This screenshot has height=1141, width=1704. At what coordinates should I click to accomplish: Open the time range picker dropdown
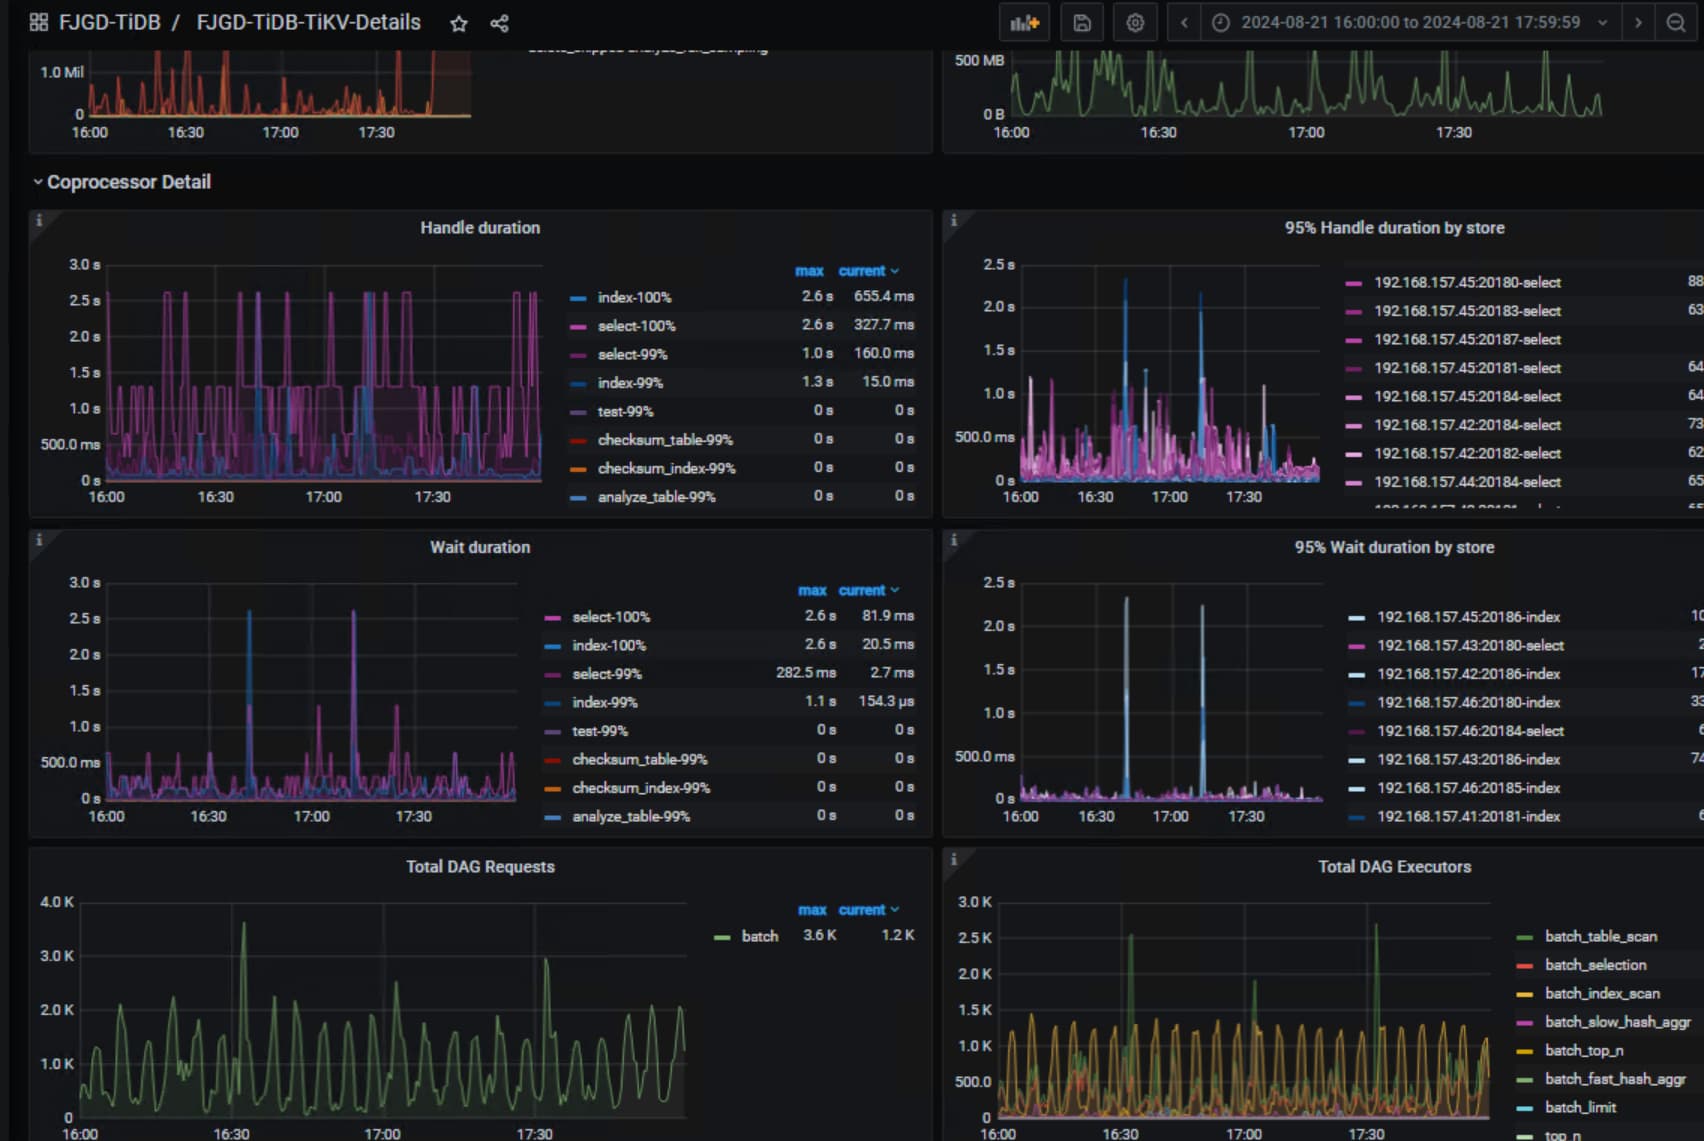pos(1410,23)
